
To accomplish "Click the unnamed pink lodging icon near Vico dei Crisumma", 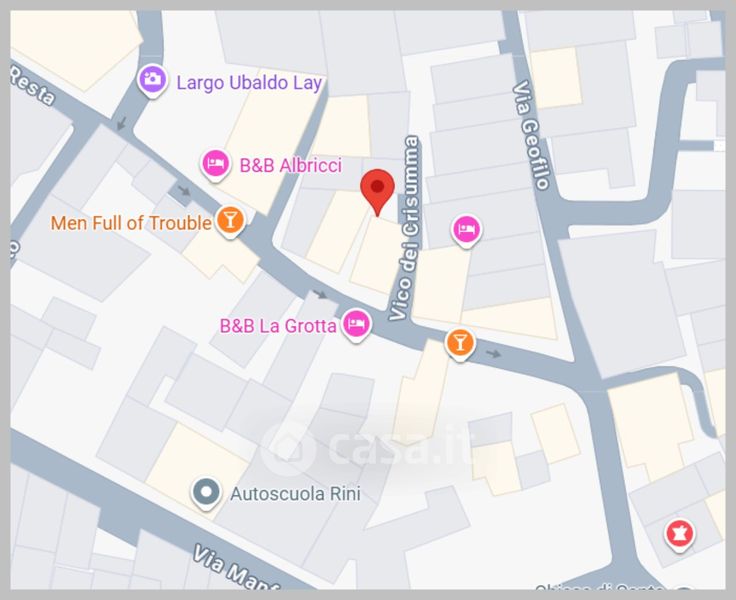I will 466,231.
